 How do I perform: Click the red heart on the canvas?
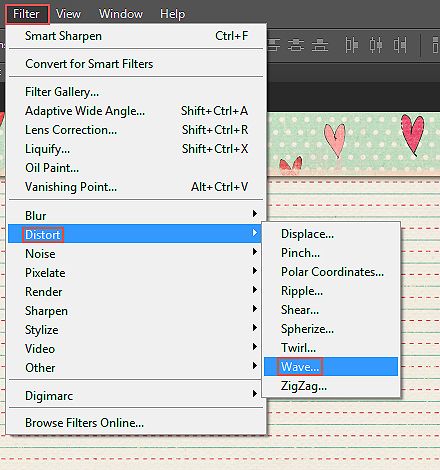coord(413,133)
